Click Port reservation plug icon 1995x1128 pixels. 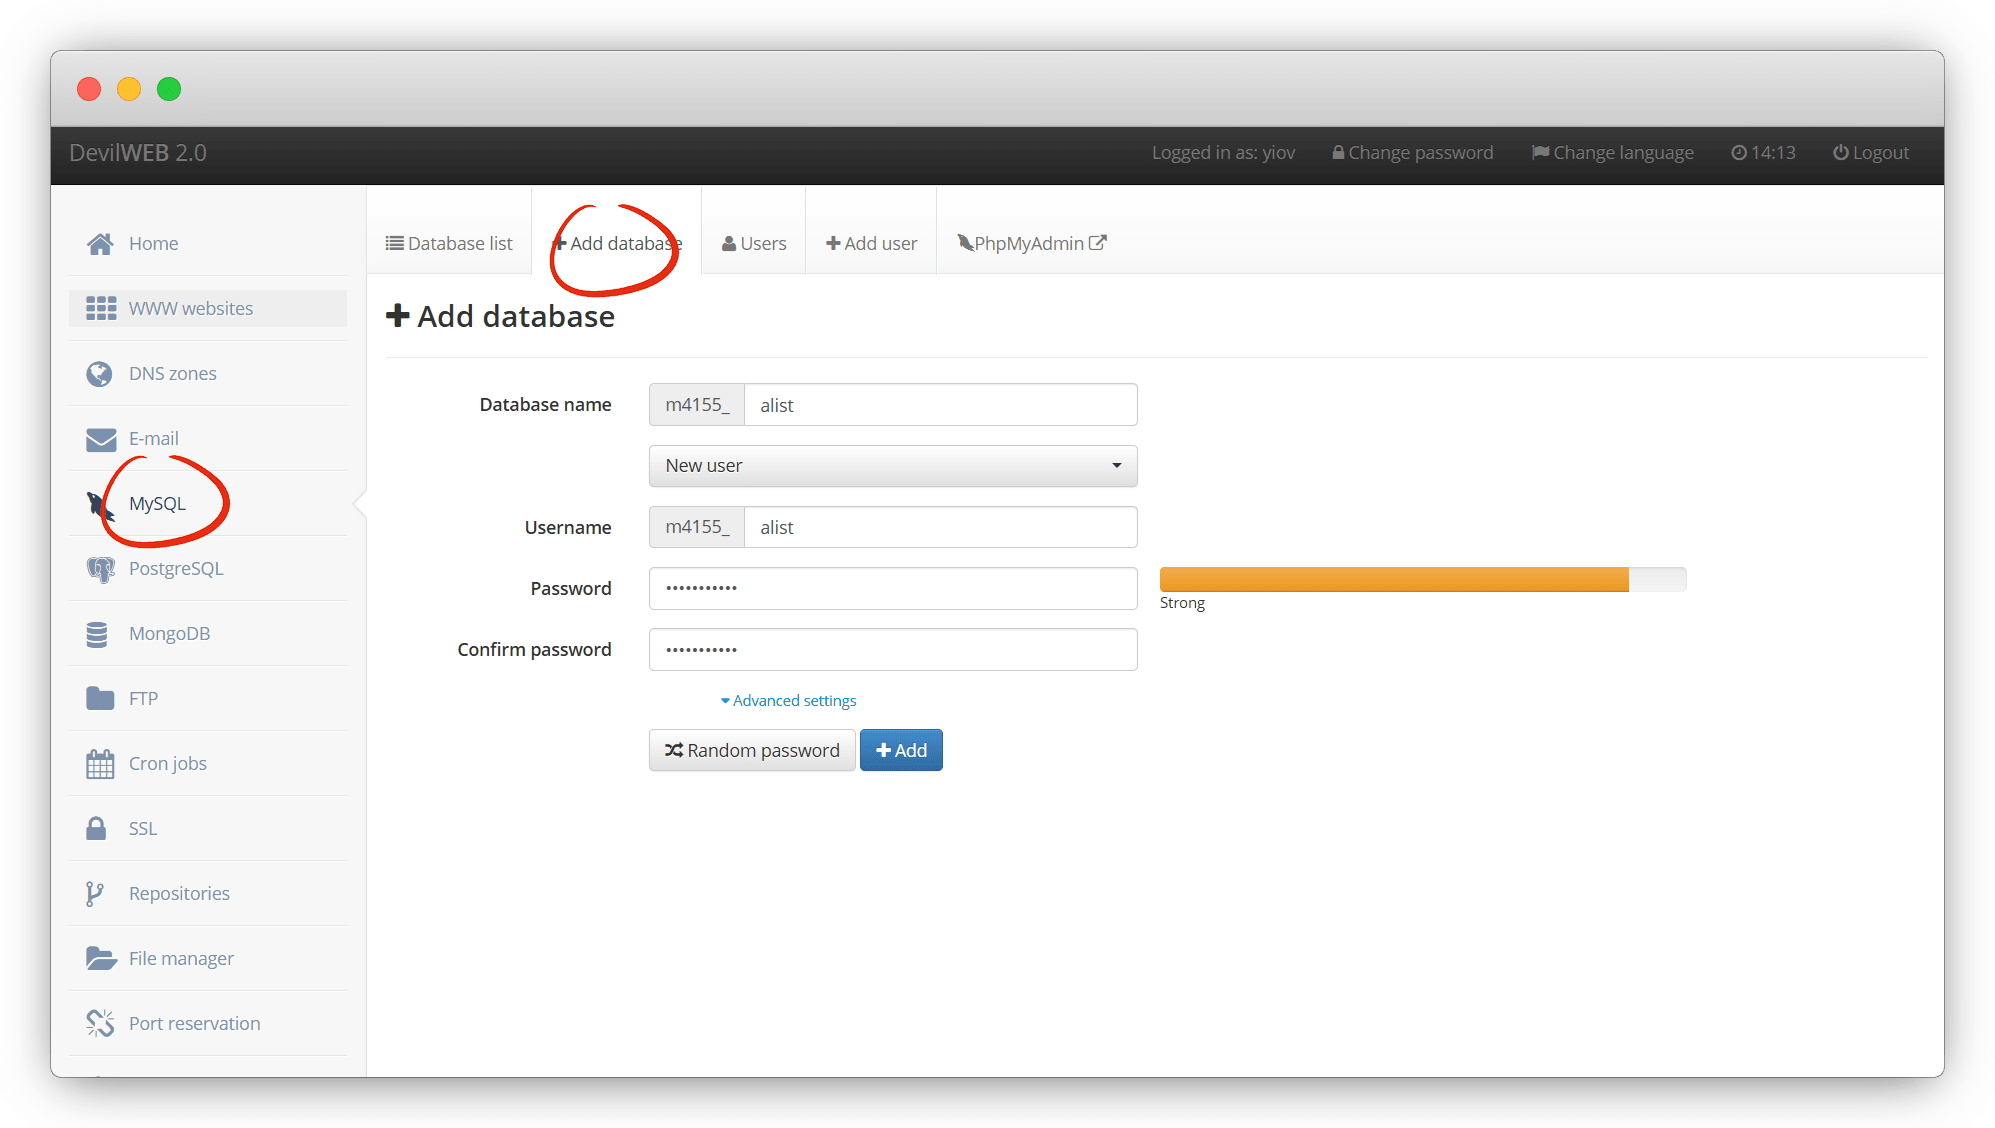[100, 1023]
